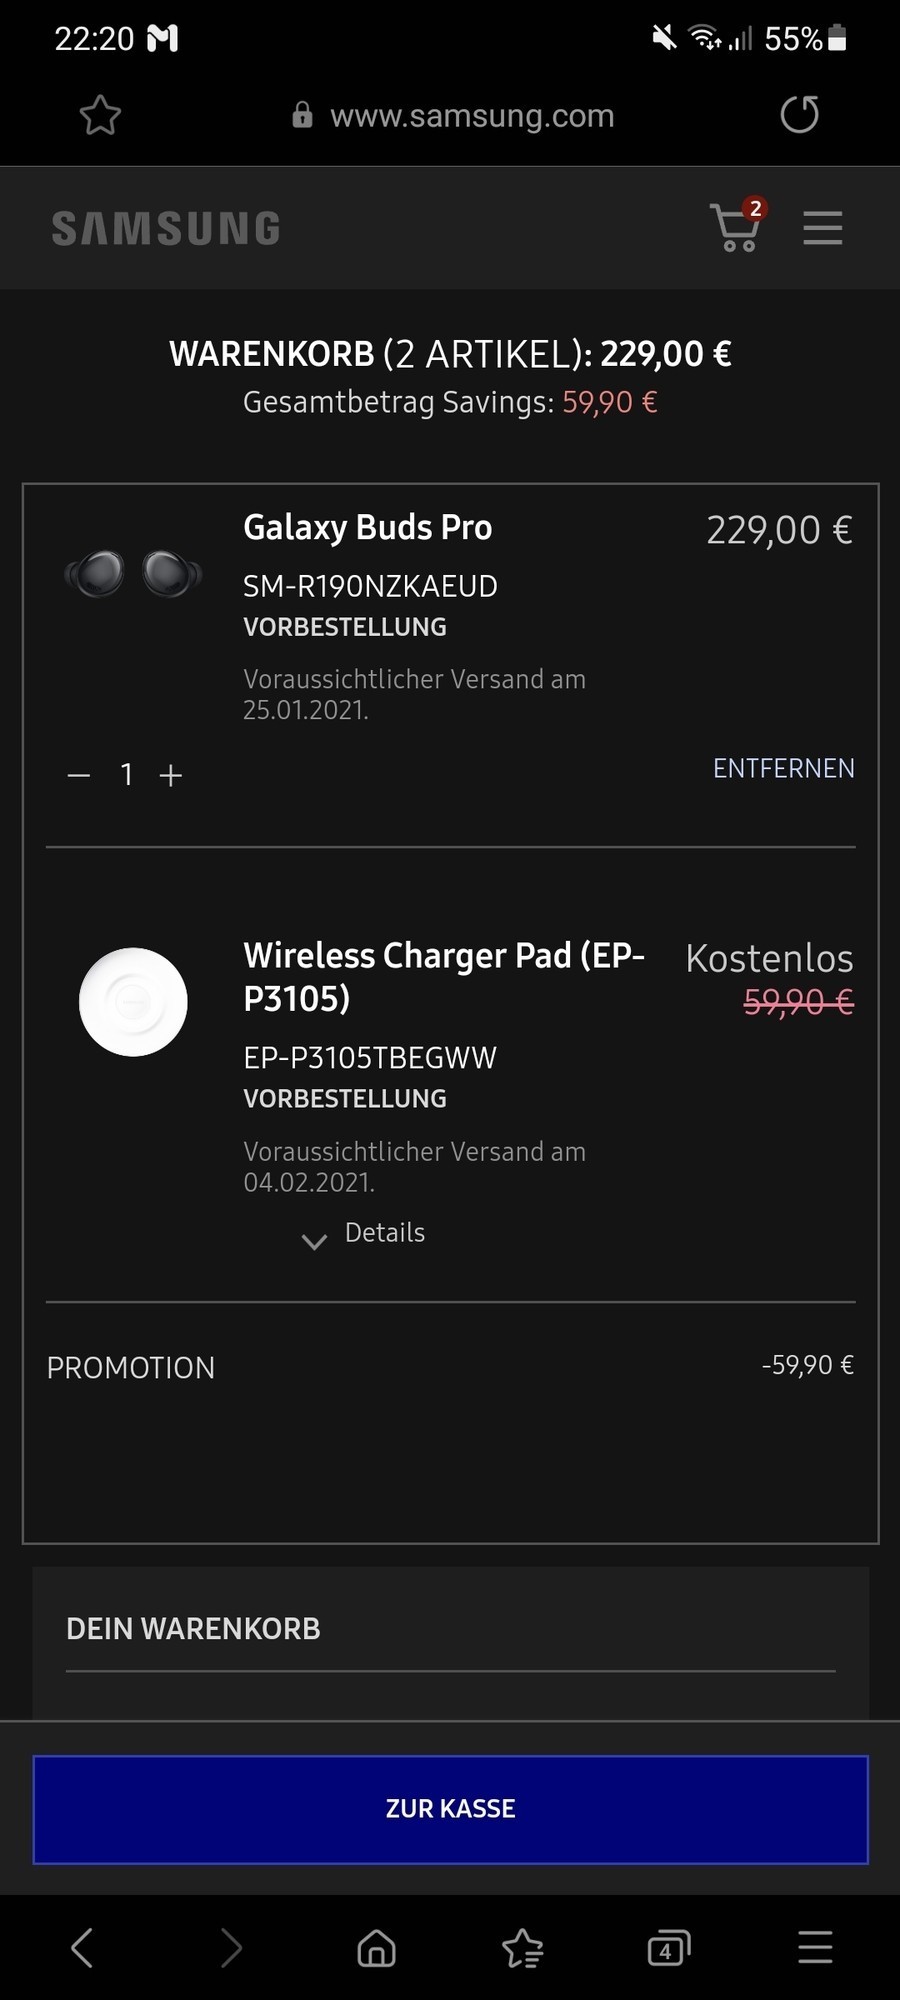900x2000 pixels.
Task: Click the Galaxy Buds Pro thumbnail
Action: pos(133,575)
